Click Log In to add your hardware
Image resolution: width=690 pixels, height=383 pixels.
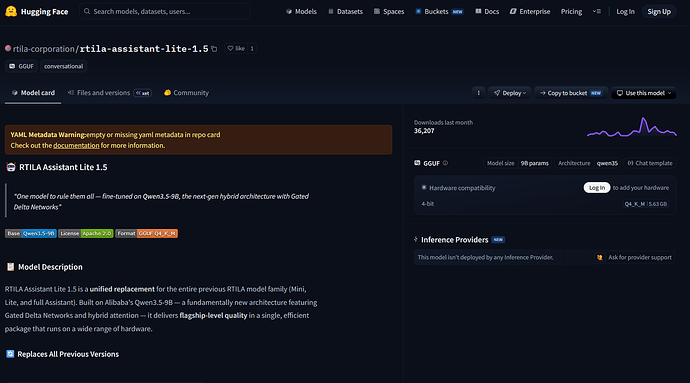tap(597, 188)
